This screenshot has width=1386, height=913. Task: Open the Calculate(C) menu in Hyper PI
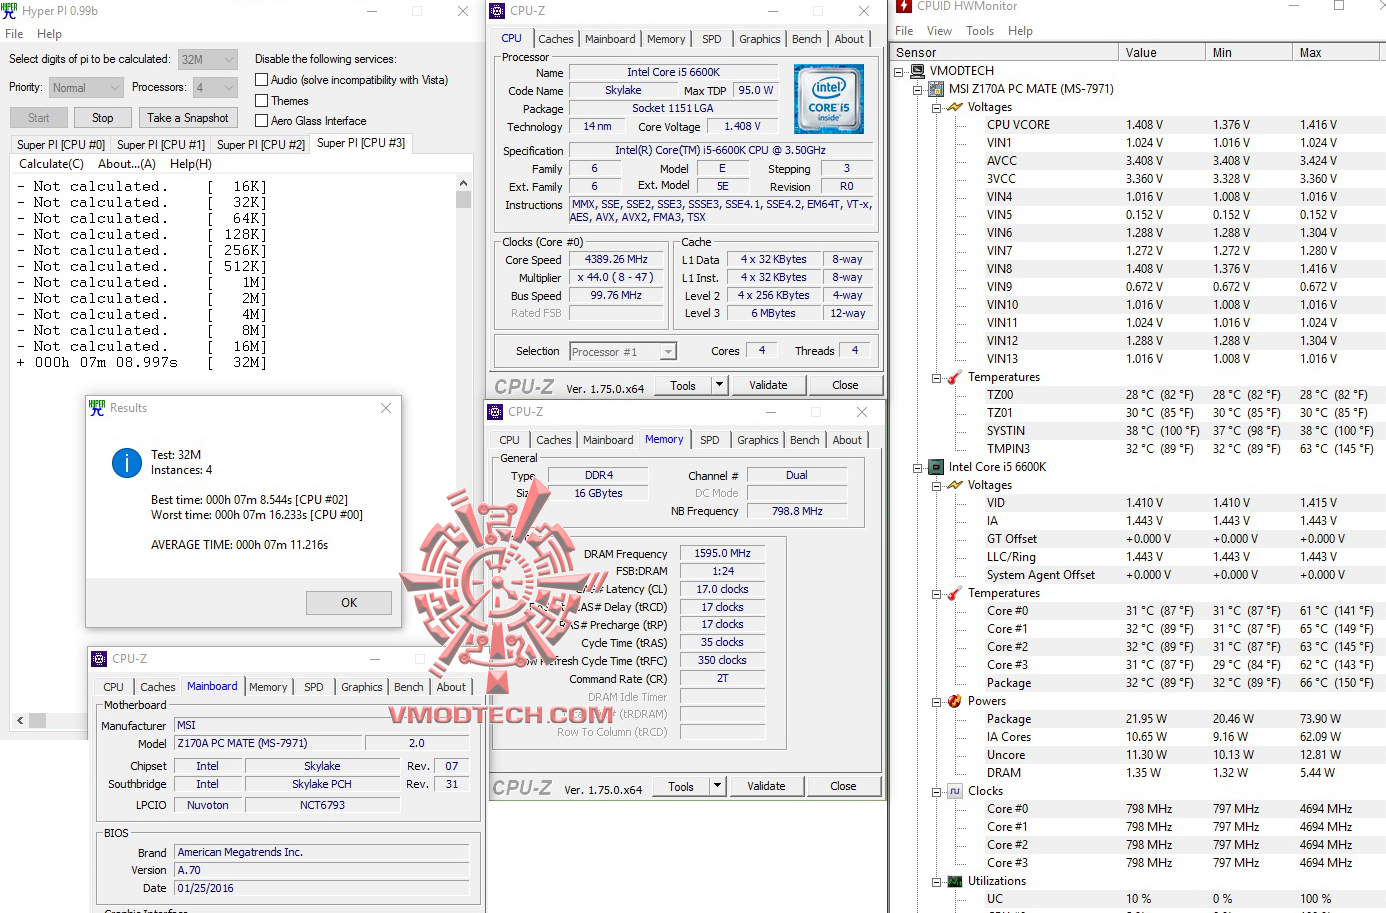tap(52, 164)
